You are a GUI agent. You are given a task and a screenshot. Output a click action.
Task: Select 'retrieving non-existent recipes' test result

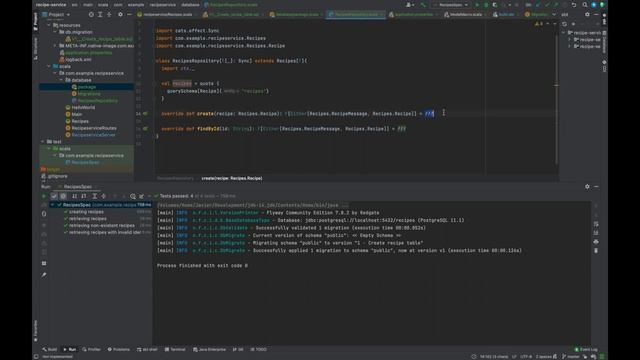tap(102, 225)
